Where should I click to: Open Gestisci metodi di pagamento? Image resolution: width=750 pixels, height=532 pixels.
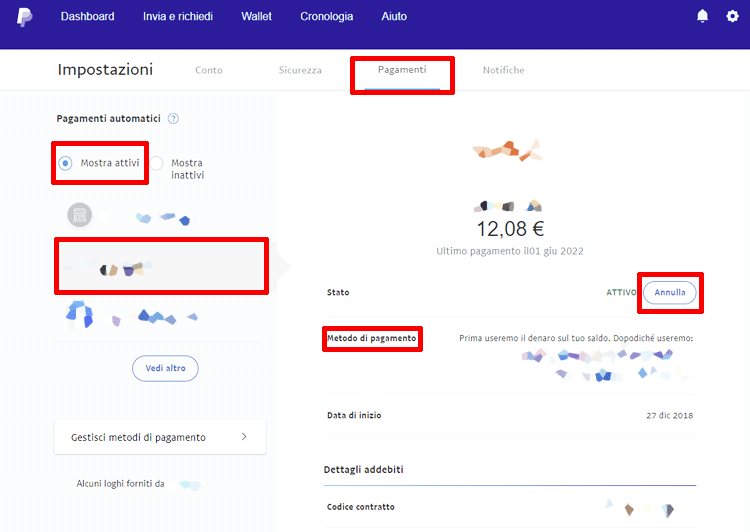160,437
